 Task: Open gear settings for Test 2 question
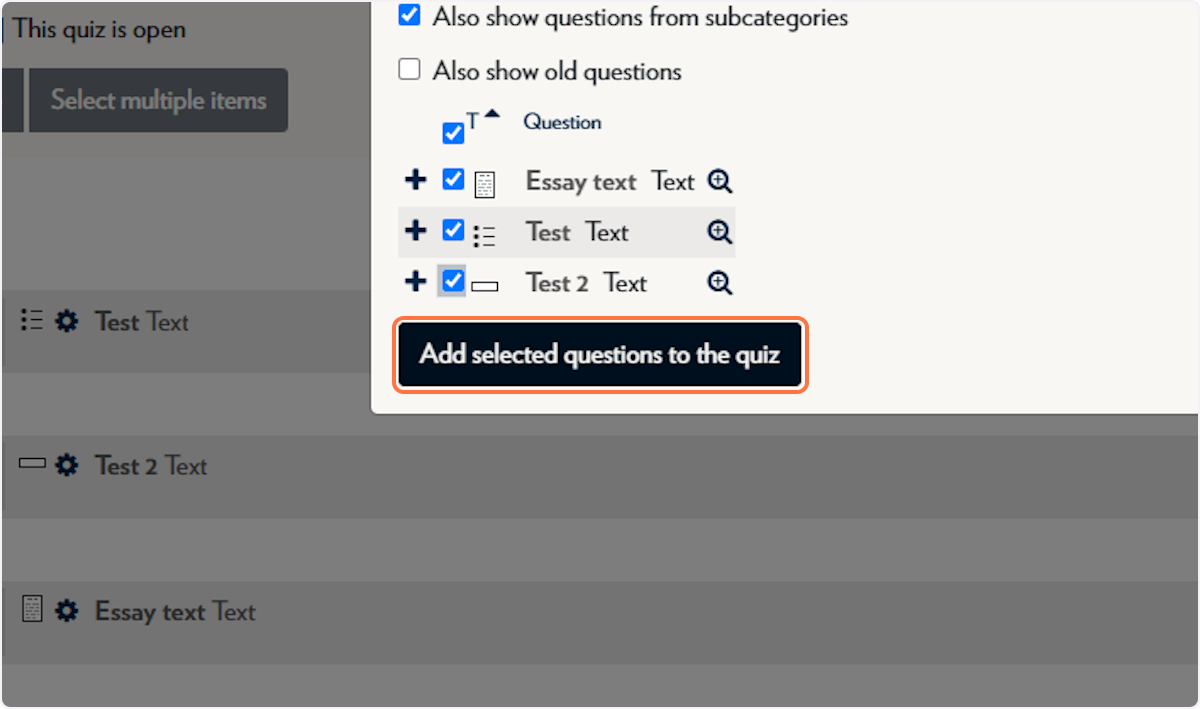coord(66,465)
